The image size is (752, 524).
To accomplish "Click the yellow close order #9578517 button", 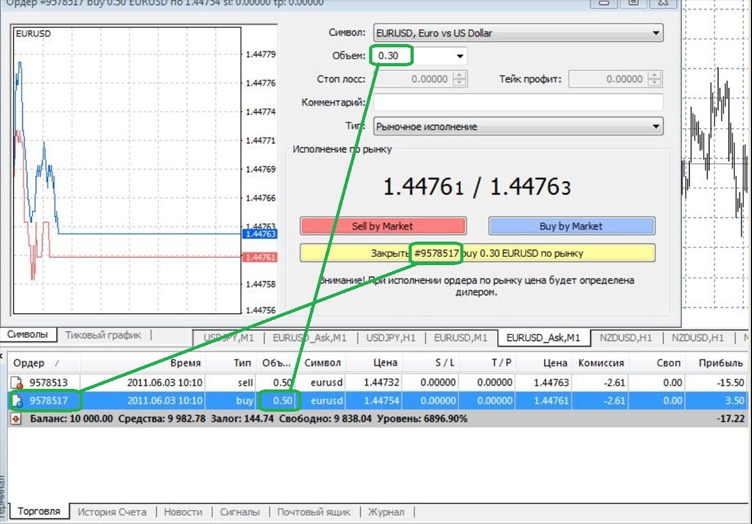I will coord(477,253).
